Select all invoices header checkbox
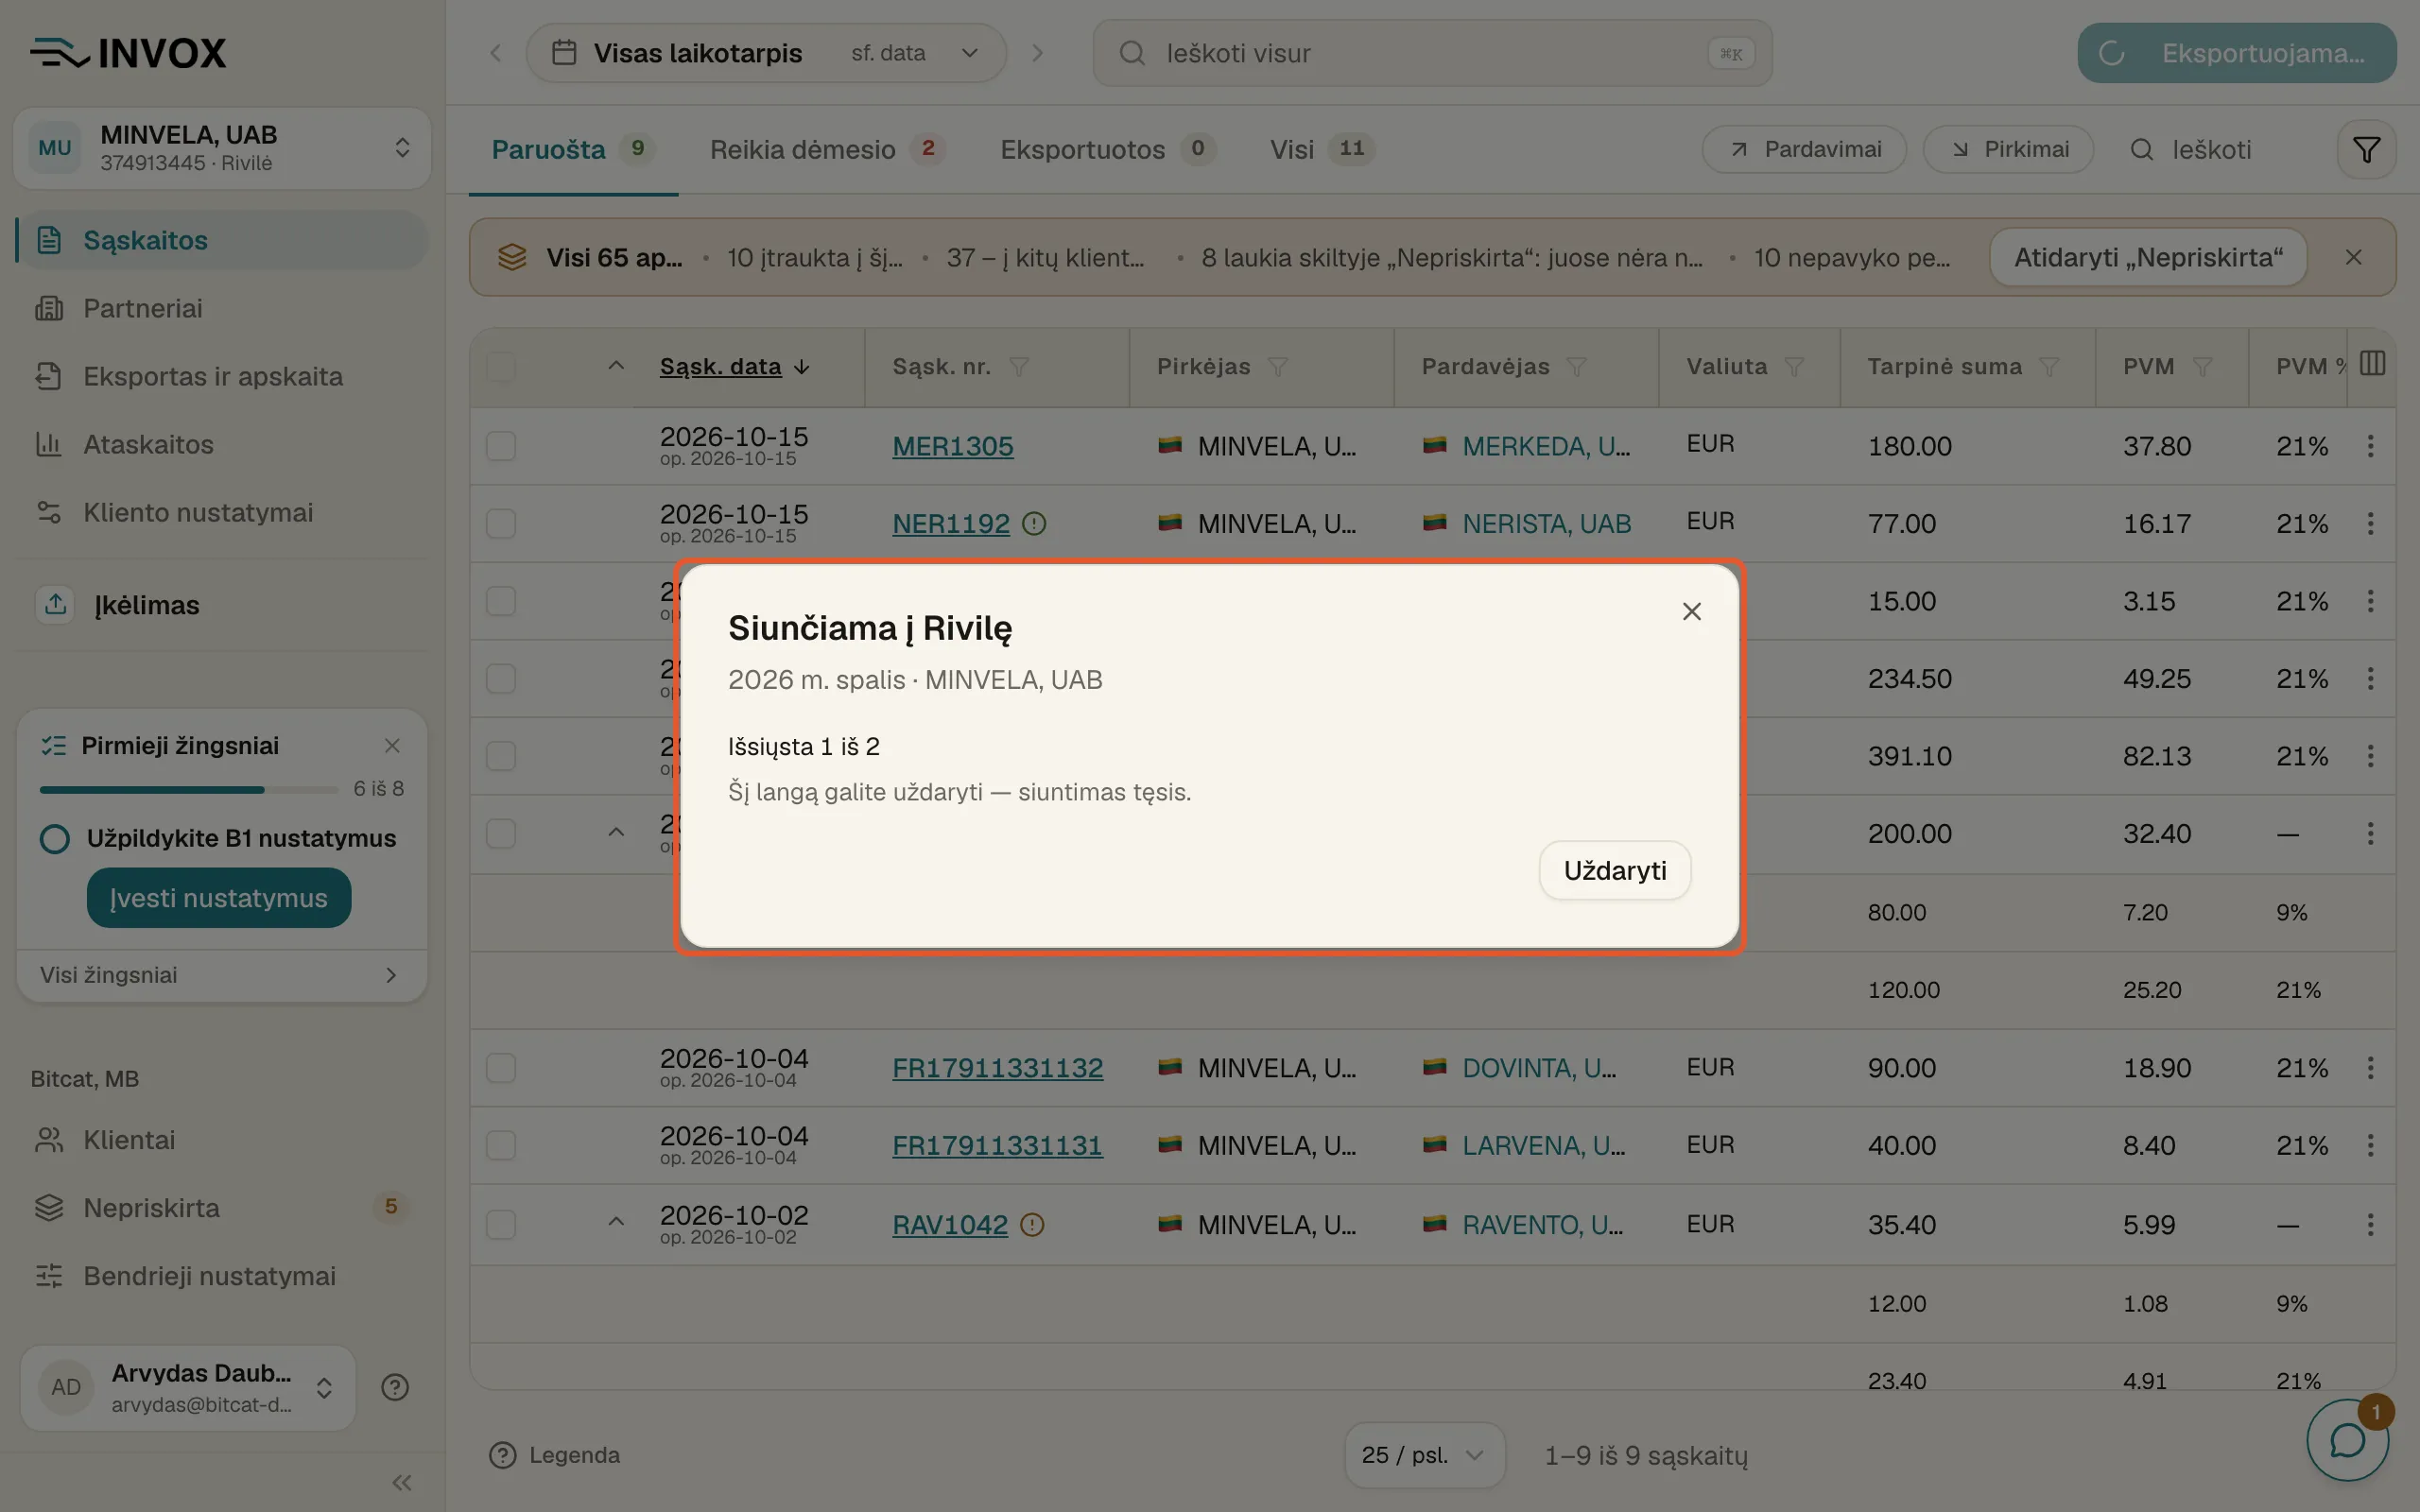This screenshot has width=2420, height=1512. (501, 367)
